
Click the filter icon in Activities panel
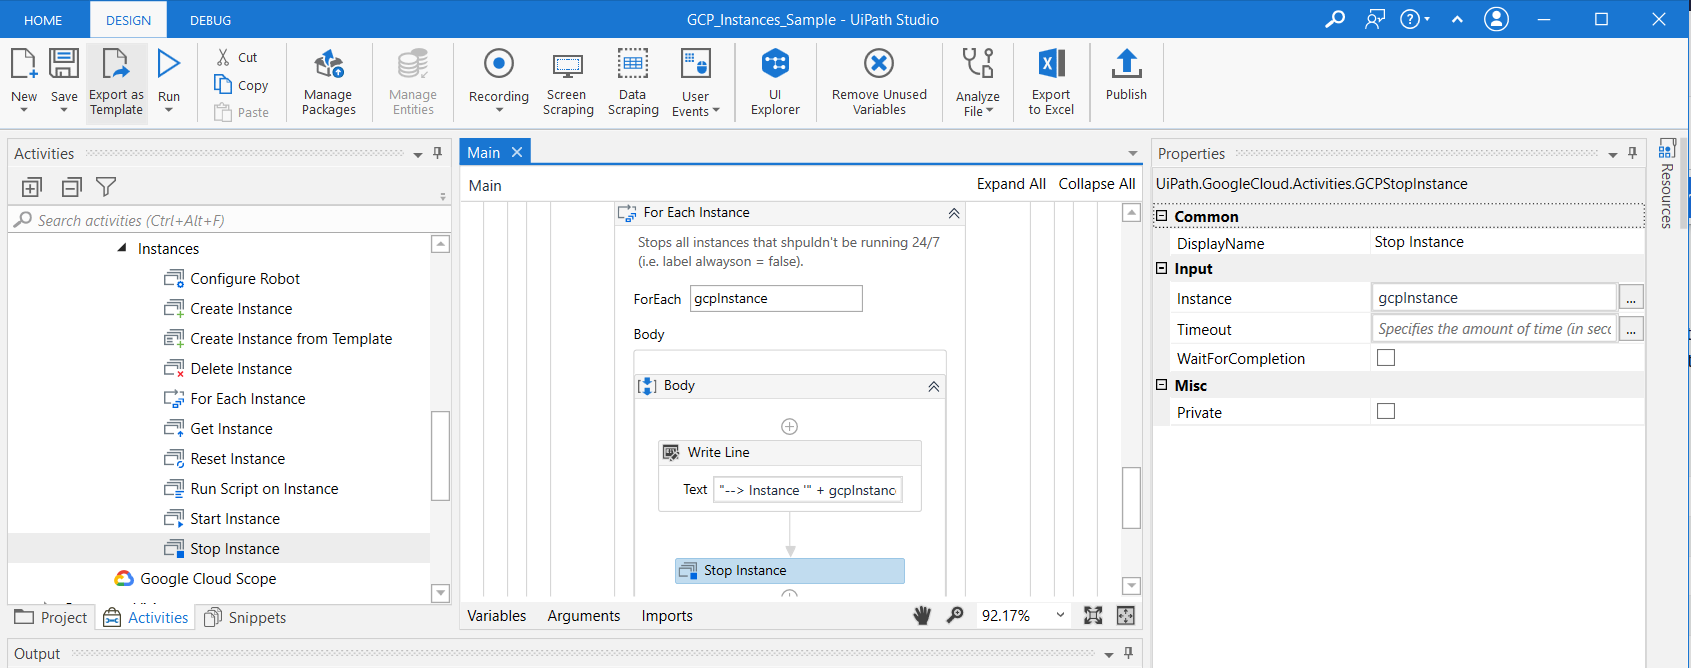[106, 187]
